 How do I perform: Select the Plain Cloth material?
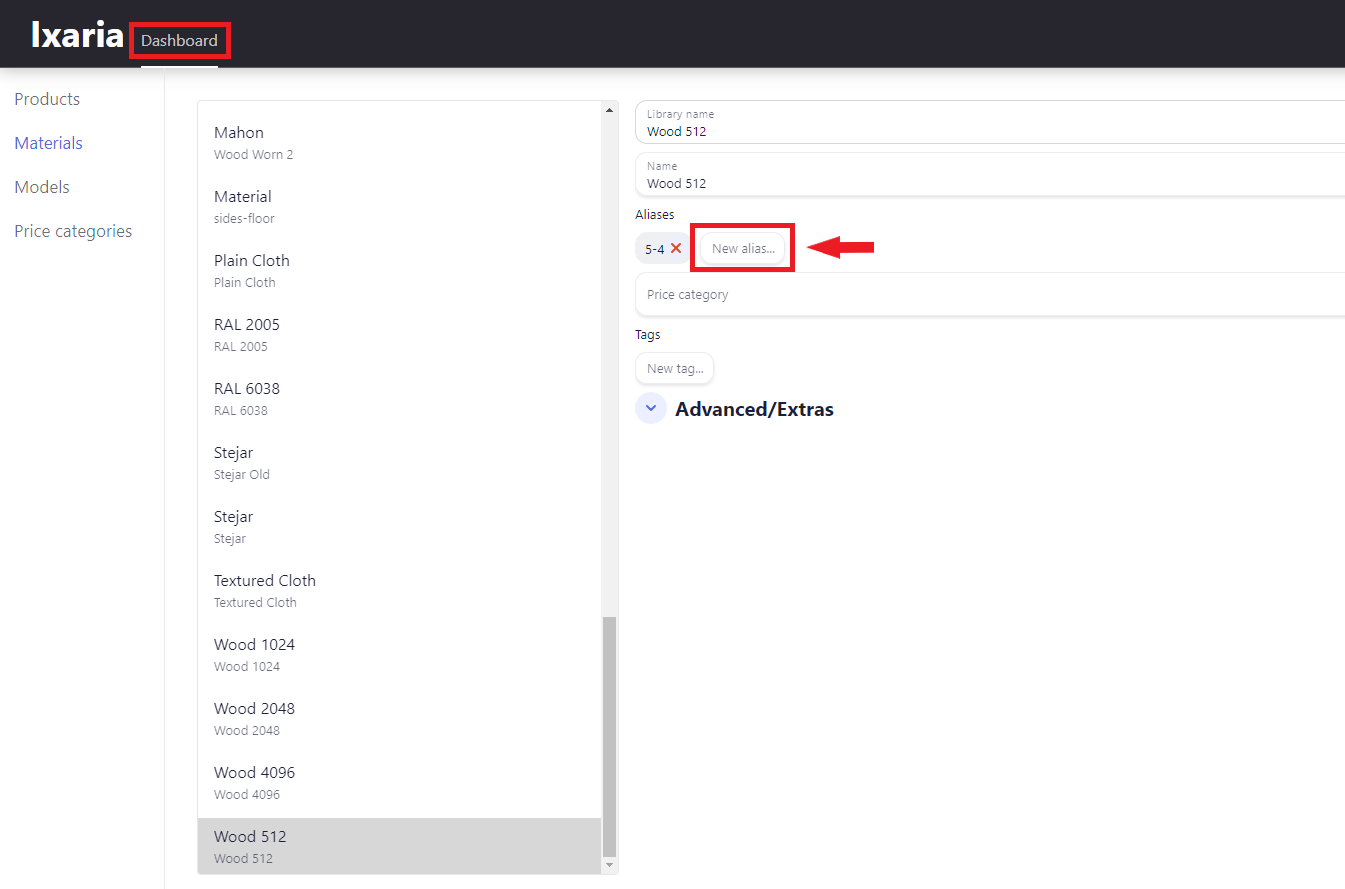coord(400,270)
